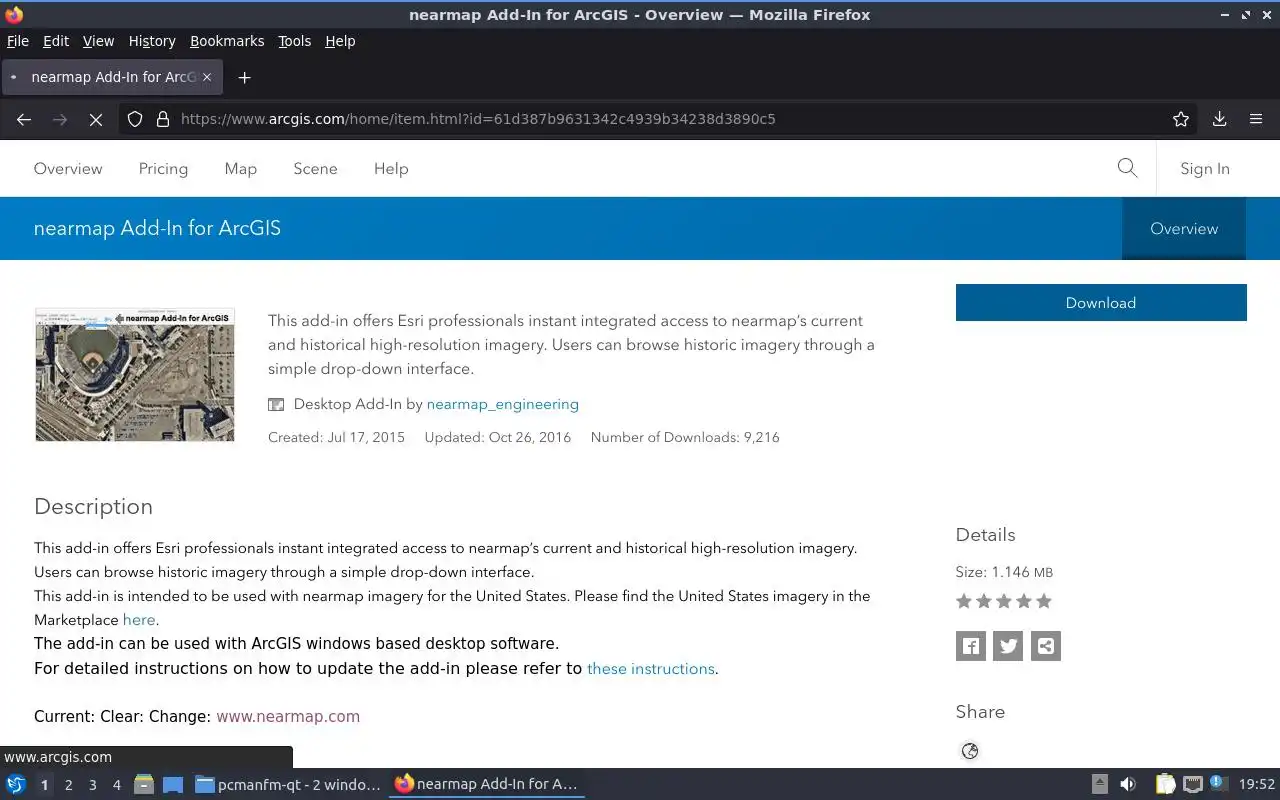
Task: Switch to virtual desktop 3
Action: 93,785
